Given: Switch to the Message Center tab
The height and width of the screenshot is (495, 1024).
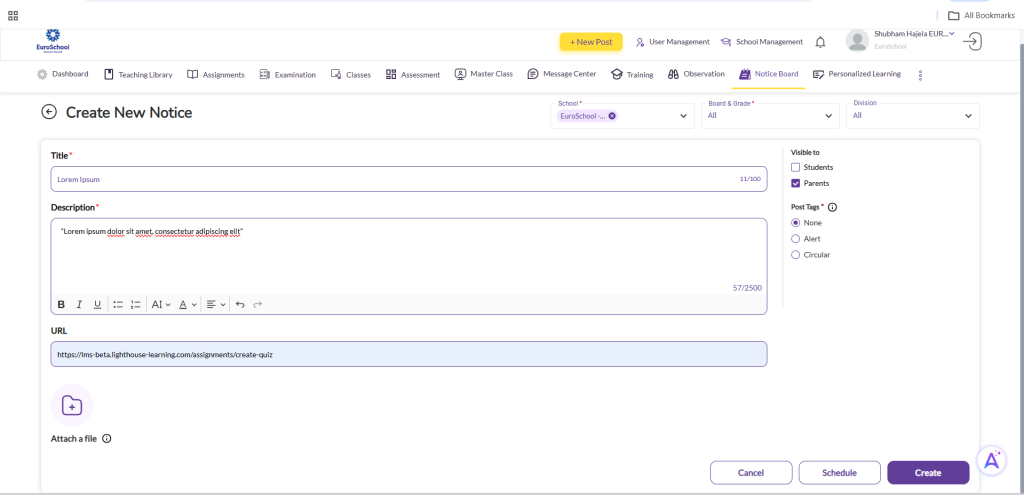Looking at the screenshot, I should (562, 74).
